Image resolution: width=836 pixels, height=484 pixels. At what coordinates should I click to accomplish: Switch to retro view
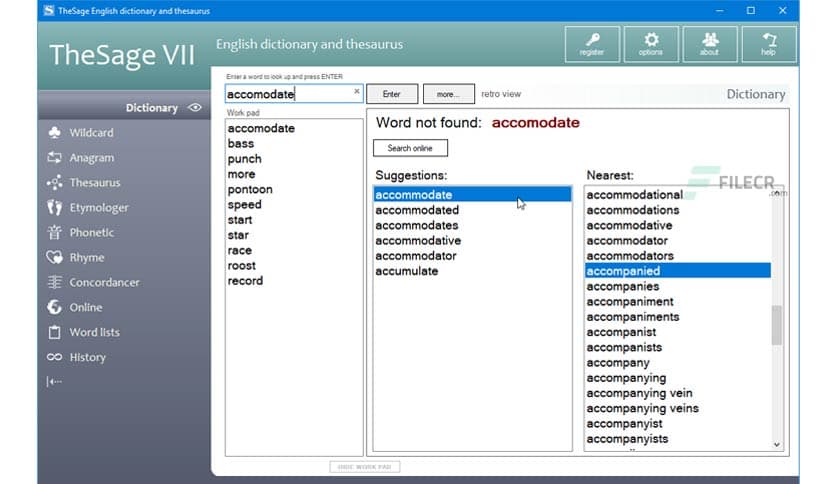pyautogui.click(x=501, y=94)
